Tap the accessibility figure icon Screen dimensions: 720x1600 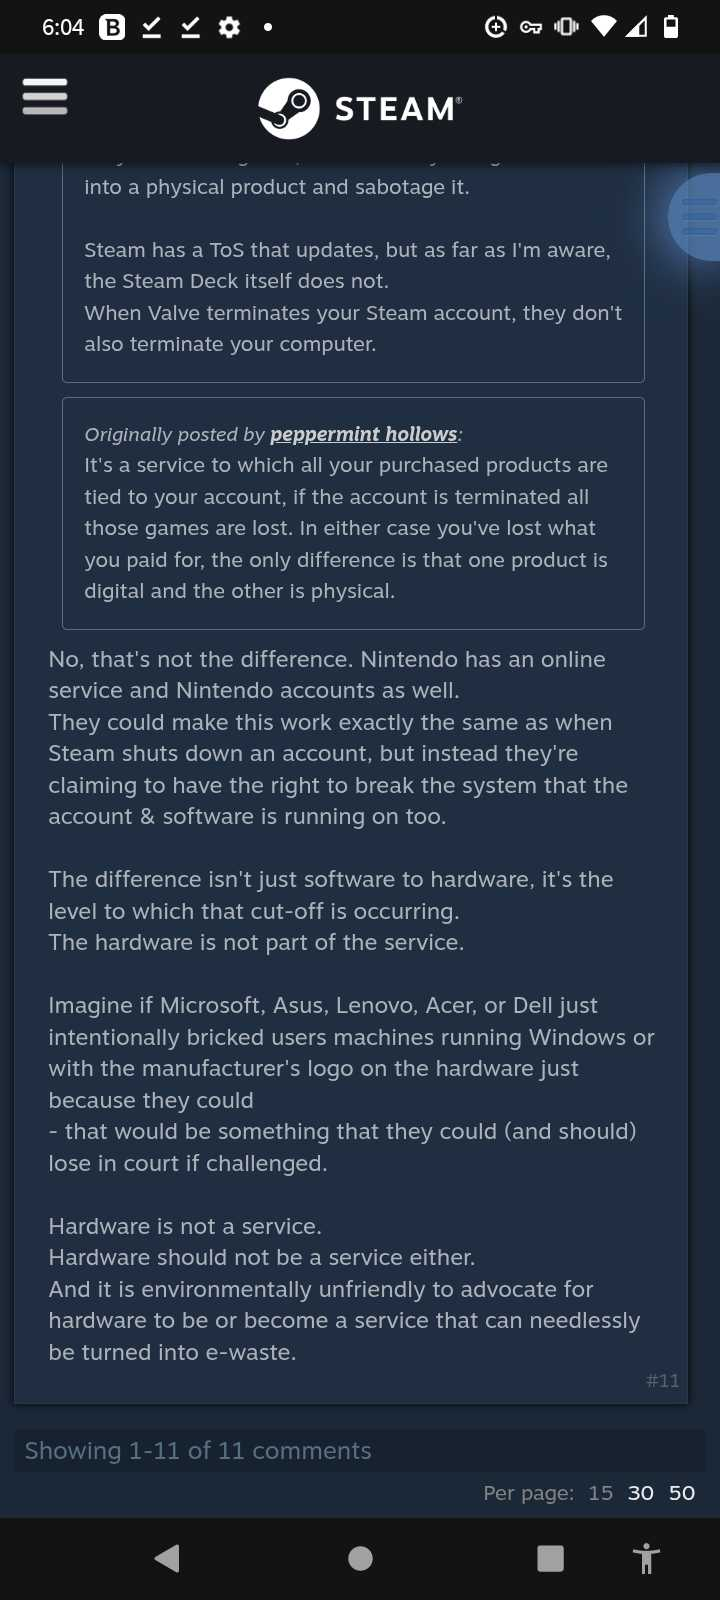coord(647,1558)
